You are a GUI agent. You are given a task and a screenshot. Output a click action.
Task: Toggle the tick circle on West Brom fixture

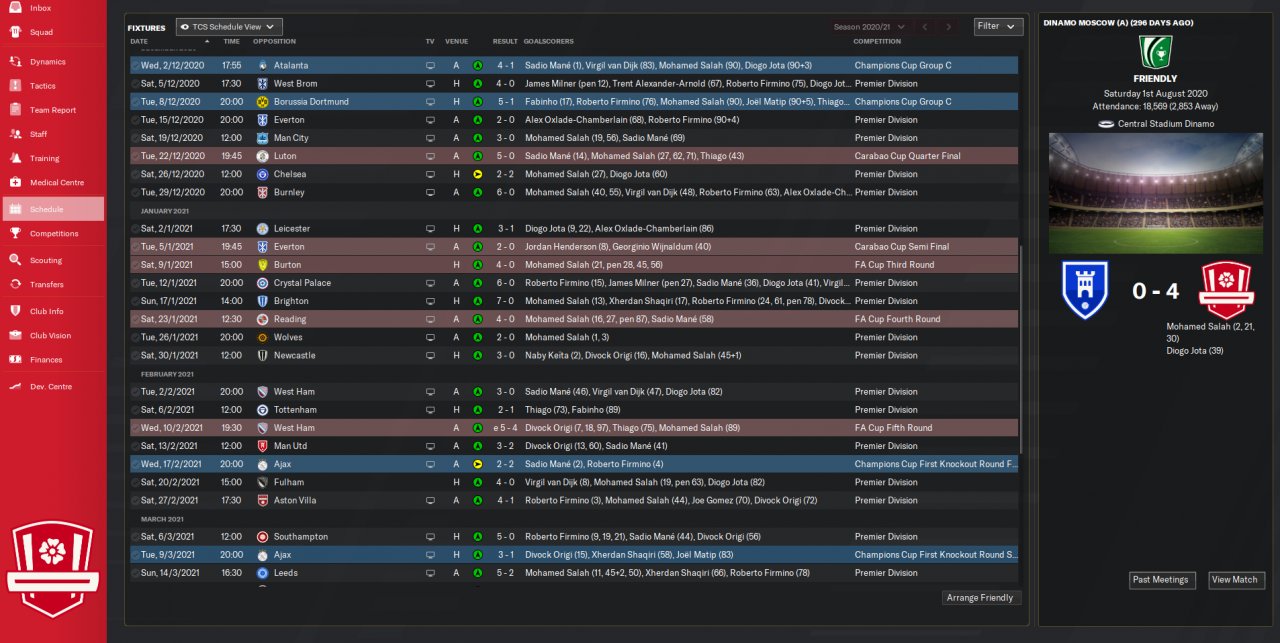[136, 83]
